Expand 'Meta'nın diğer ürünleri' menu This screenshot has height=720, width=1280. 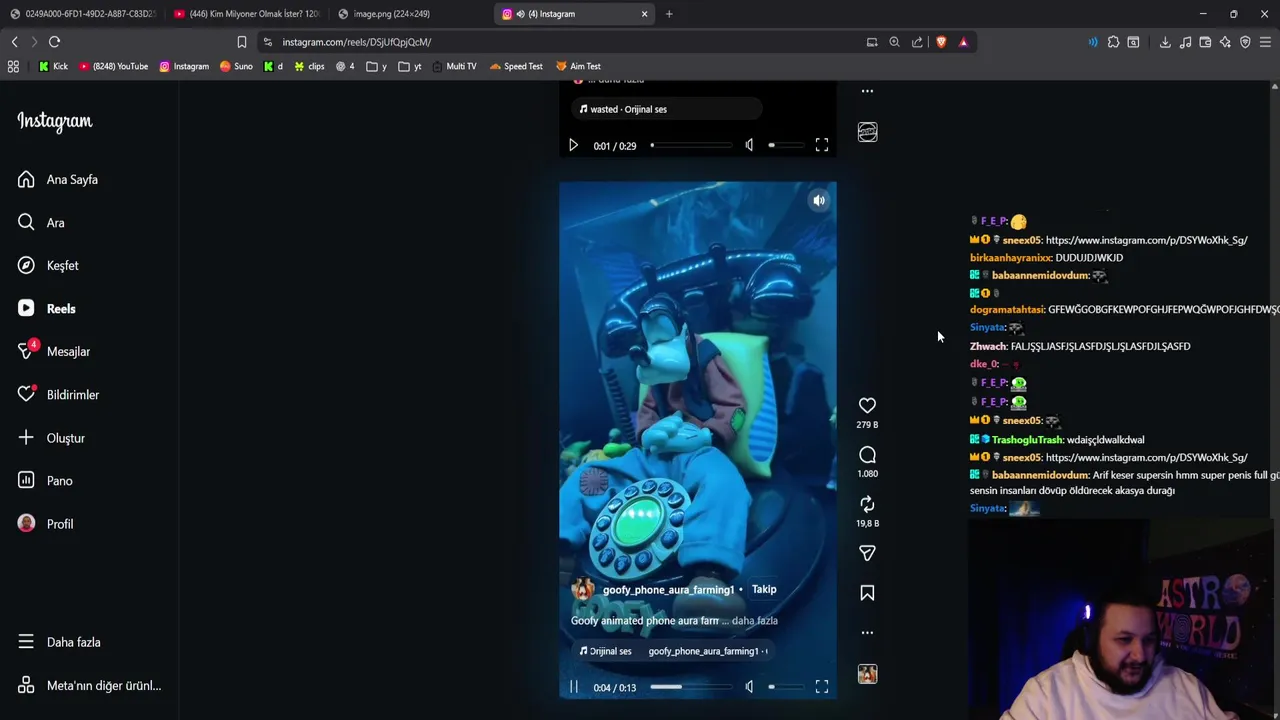(x=89, y=686)
